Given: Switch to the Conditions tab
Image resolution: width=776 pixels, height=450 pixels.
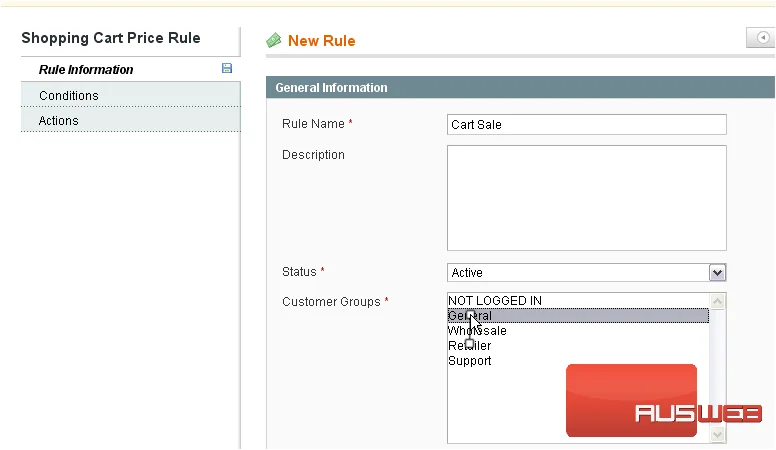Looking at the screenshot, I should [131, 95].
